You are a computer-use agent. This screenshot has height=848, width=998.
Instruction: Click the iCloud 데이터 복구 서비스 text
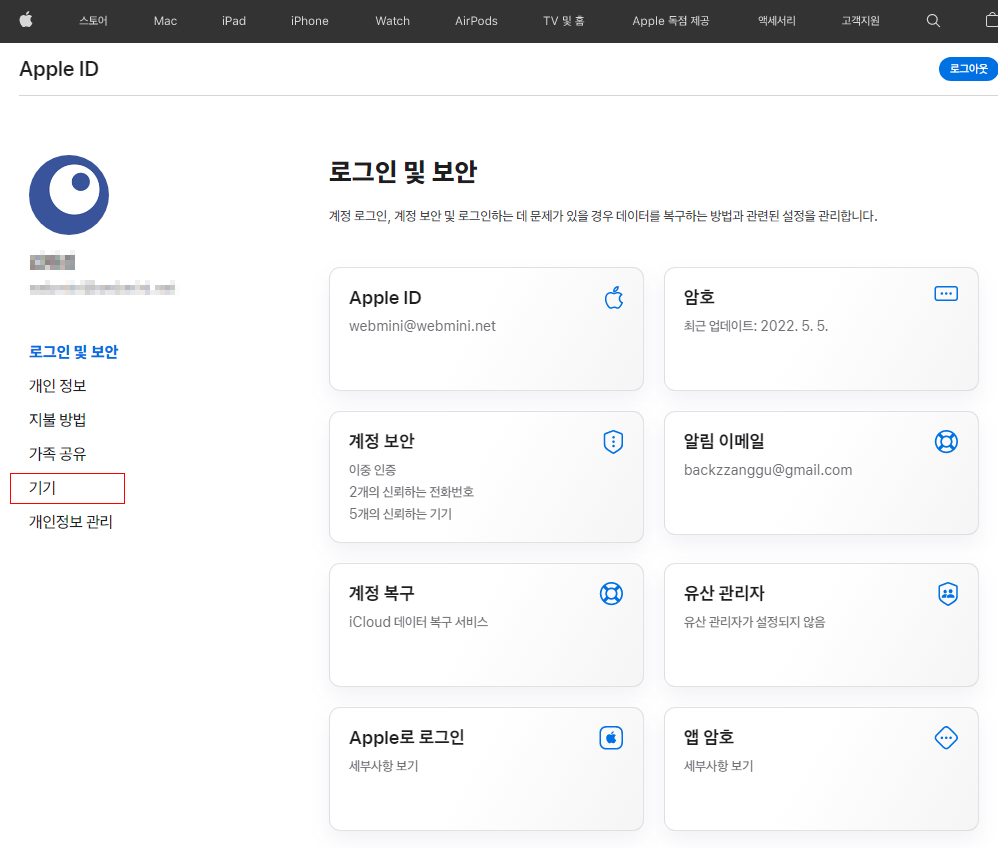point(418,622)
